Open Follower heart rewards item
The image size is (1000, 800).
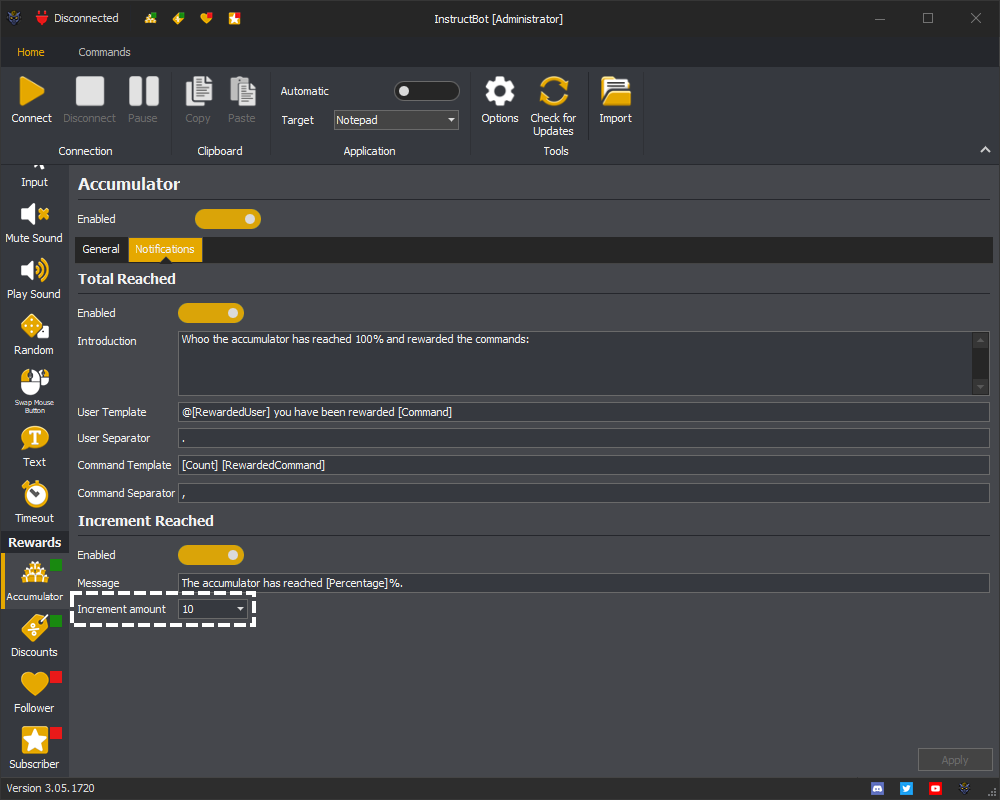pyautogui.click(x=34, y=692)
